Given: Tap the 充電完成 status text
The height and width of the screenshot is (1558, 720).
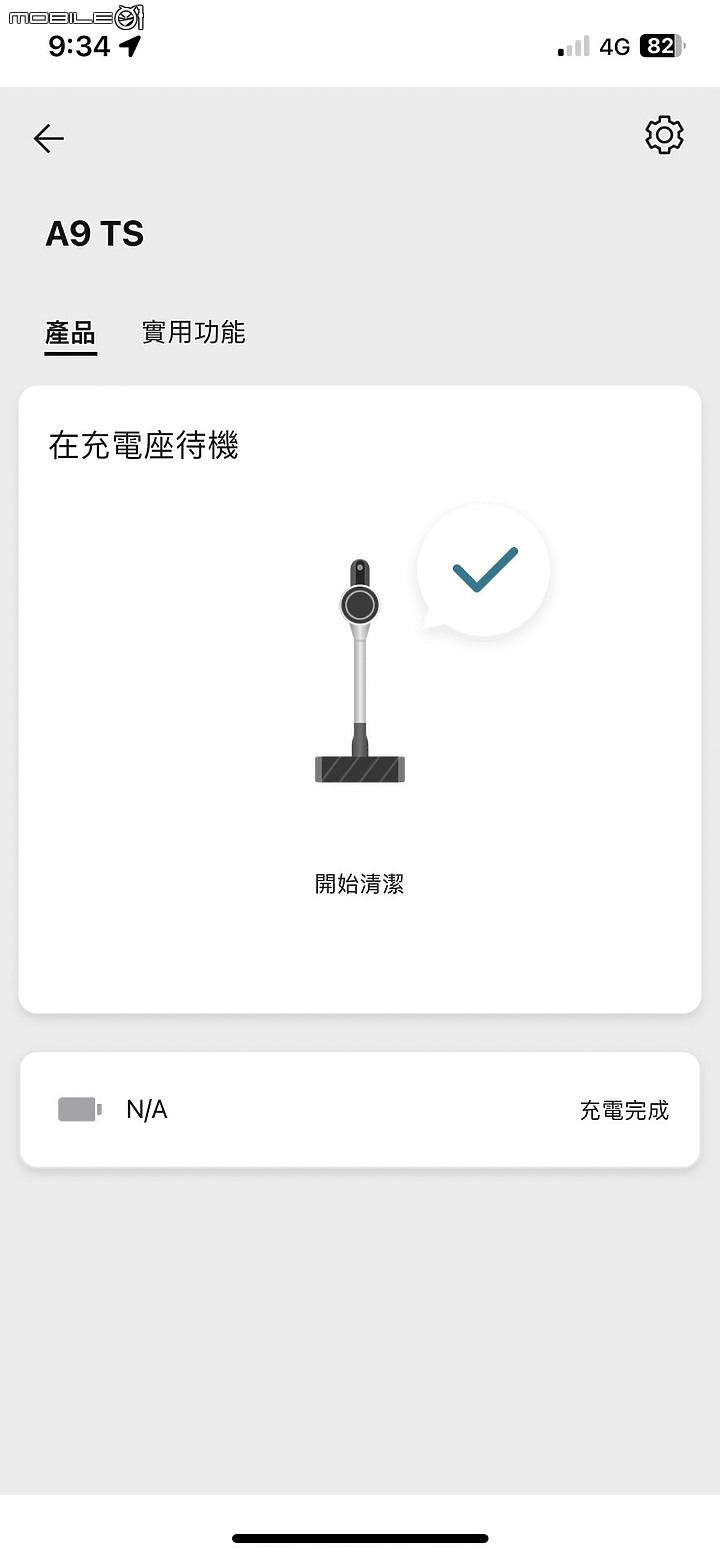Looking at the screenshot, I should (624, 1110).
